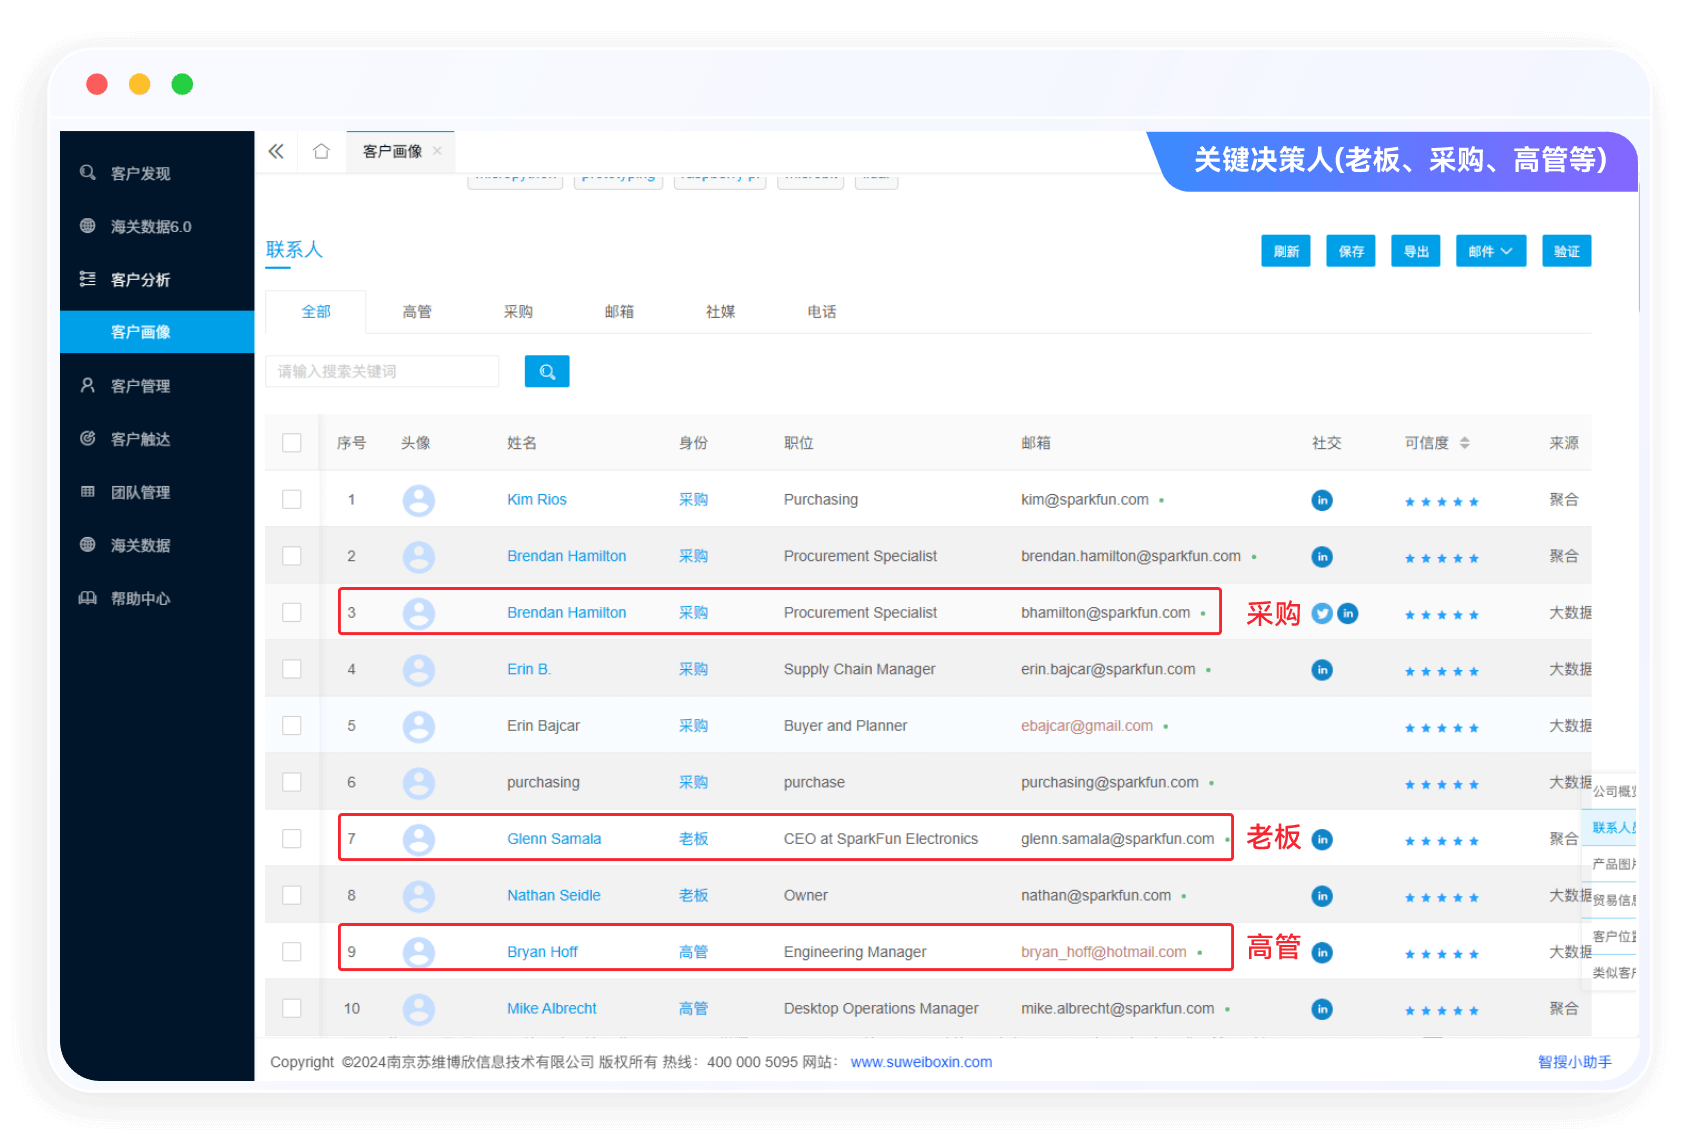Switch to the 高管 contacts tab
The width and height of the screenshot is (1700, 1140).
tap(417, 312)
